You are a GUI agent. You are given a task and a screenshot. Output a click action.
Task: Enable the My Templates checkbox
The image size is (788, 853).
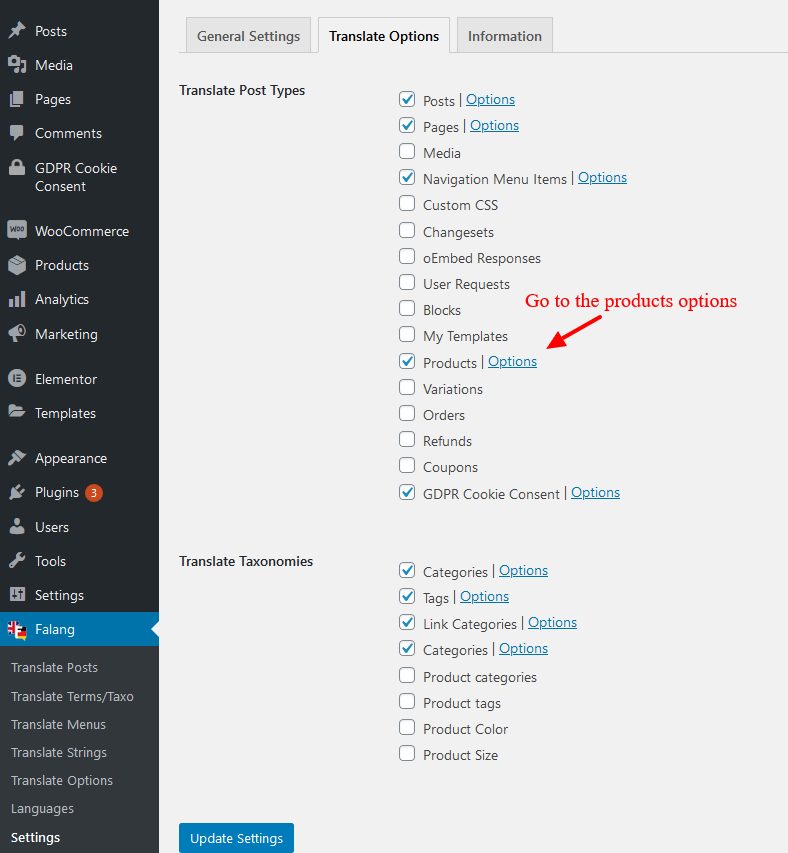[x=407, y=335]
